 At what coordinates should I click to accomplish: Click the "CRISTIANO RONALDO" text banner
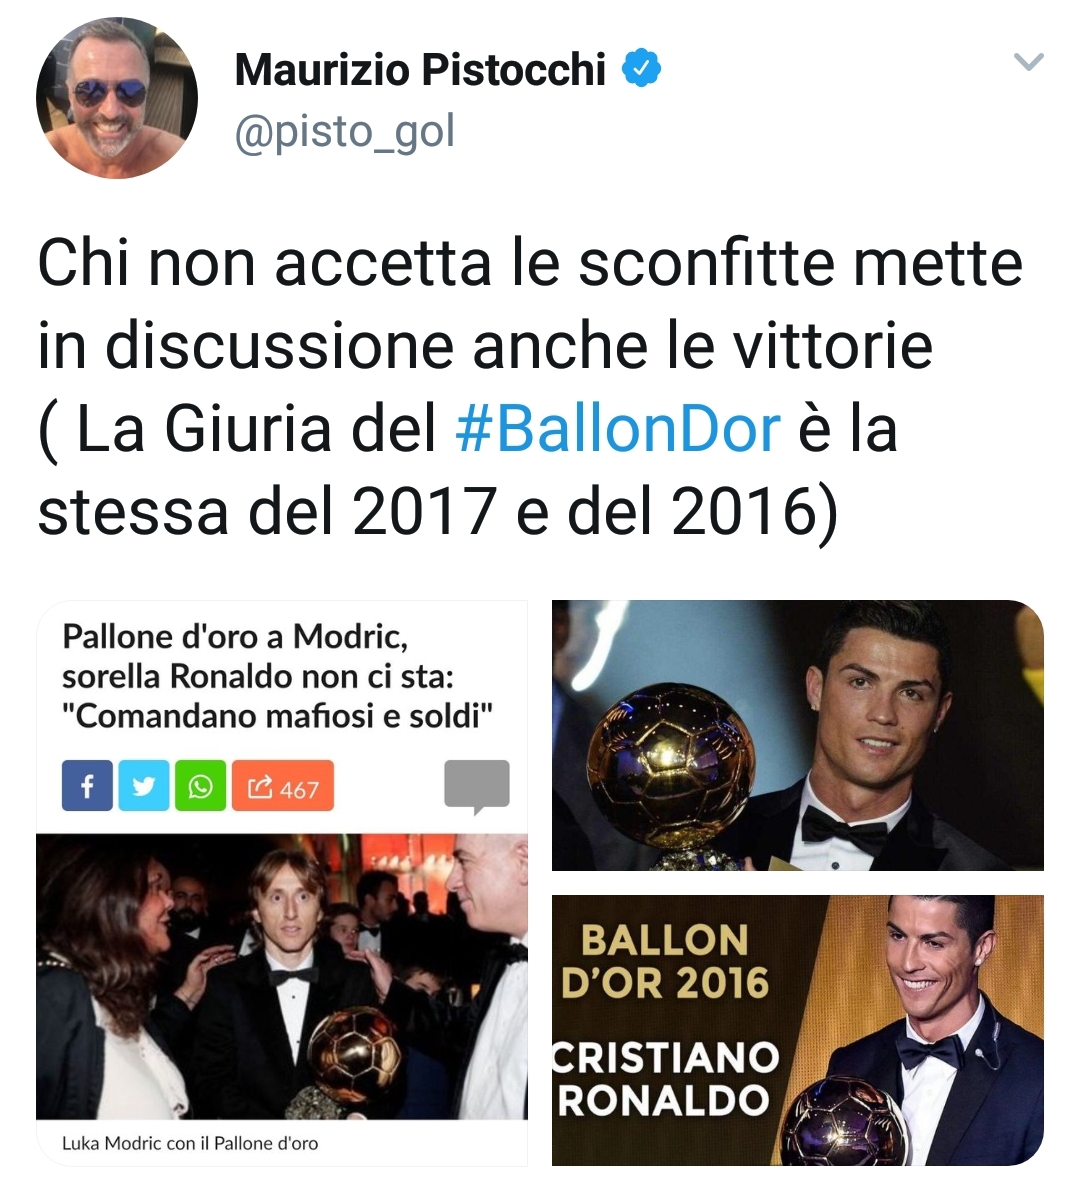tap(666, 1079)
